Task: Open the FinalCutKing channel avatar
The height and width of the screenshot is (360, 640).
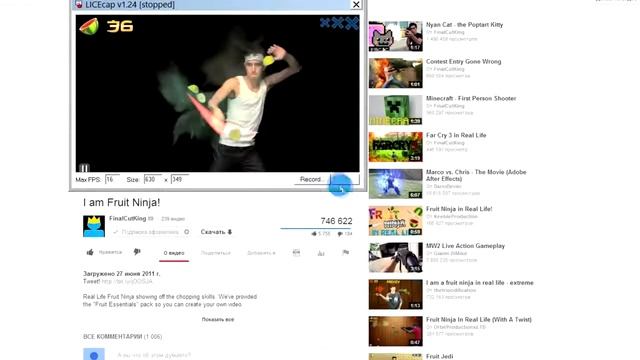Action: [x=94, y=226]
